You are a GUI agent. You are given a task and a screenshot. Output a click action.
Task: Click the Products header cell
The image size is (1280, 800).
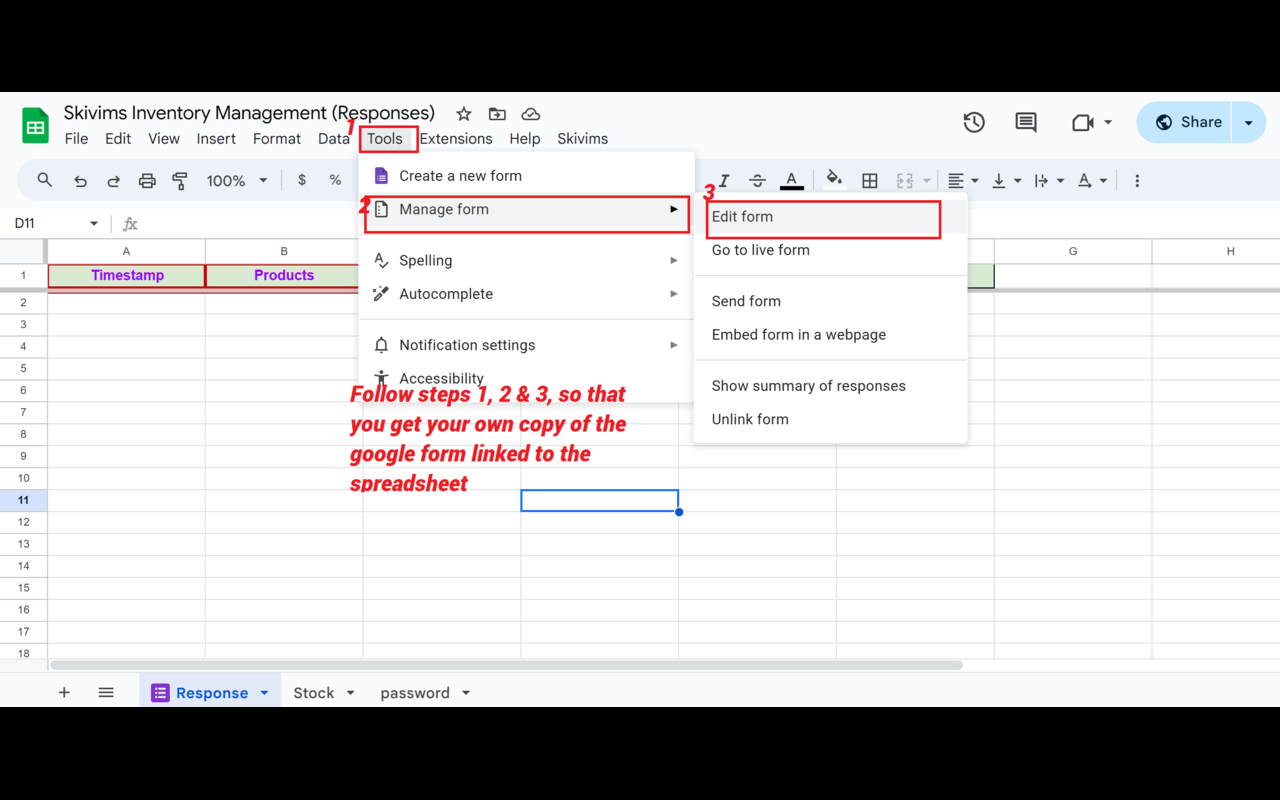284,275
